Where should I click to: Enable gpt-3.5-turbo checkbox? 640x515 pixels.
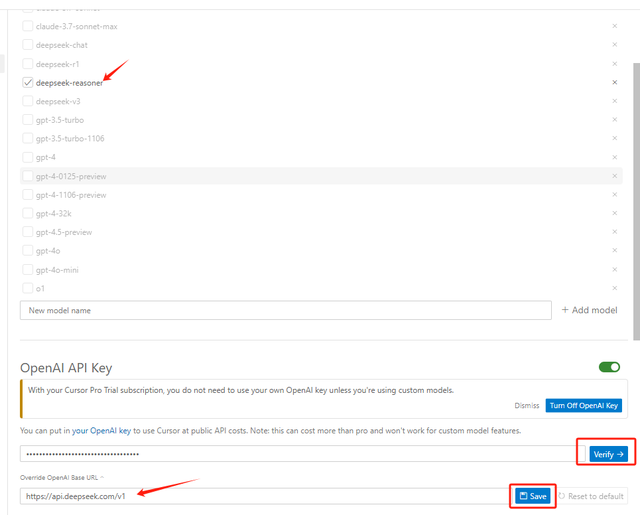coord(27,120)
